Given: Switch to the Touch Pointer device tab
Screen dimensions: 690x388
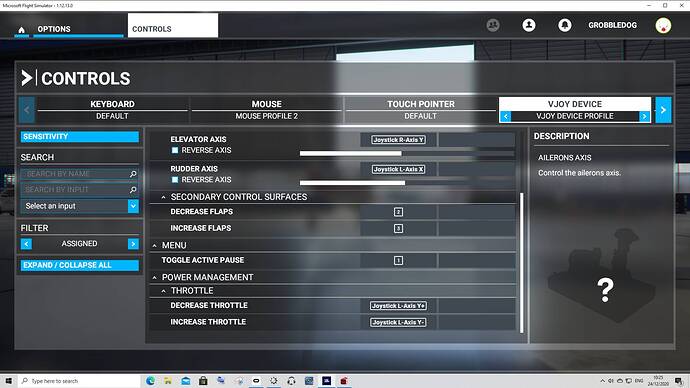Looking at the screenshot, I should tap(421, 110).
